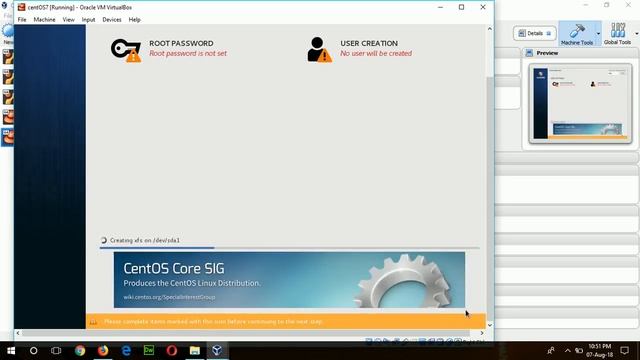Click the Preview thumbnail in Manager

580,103
